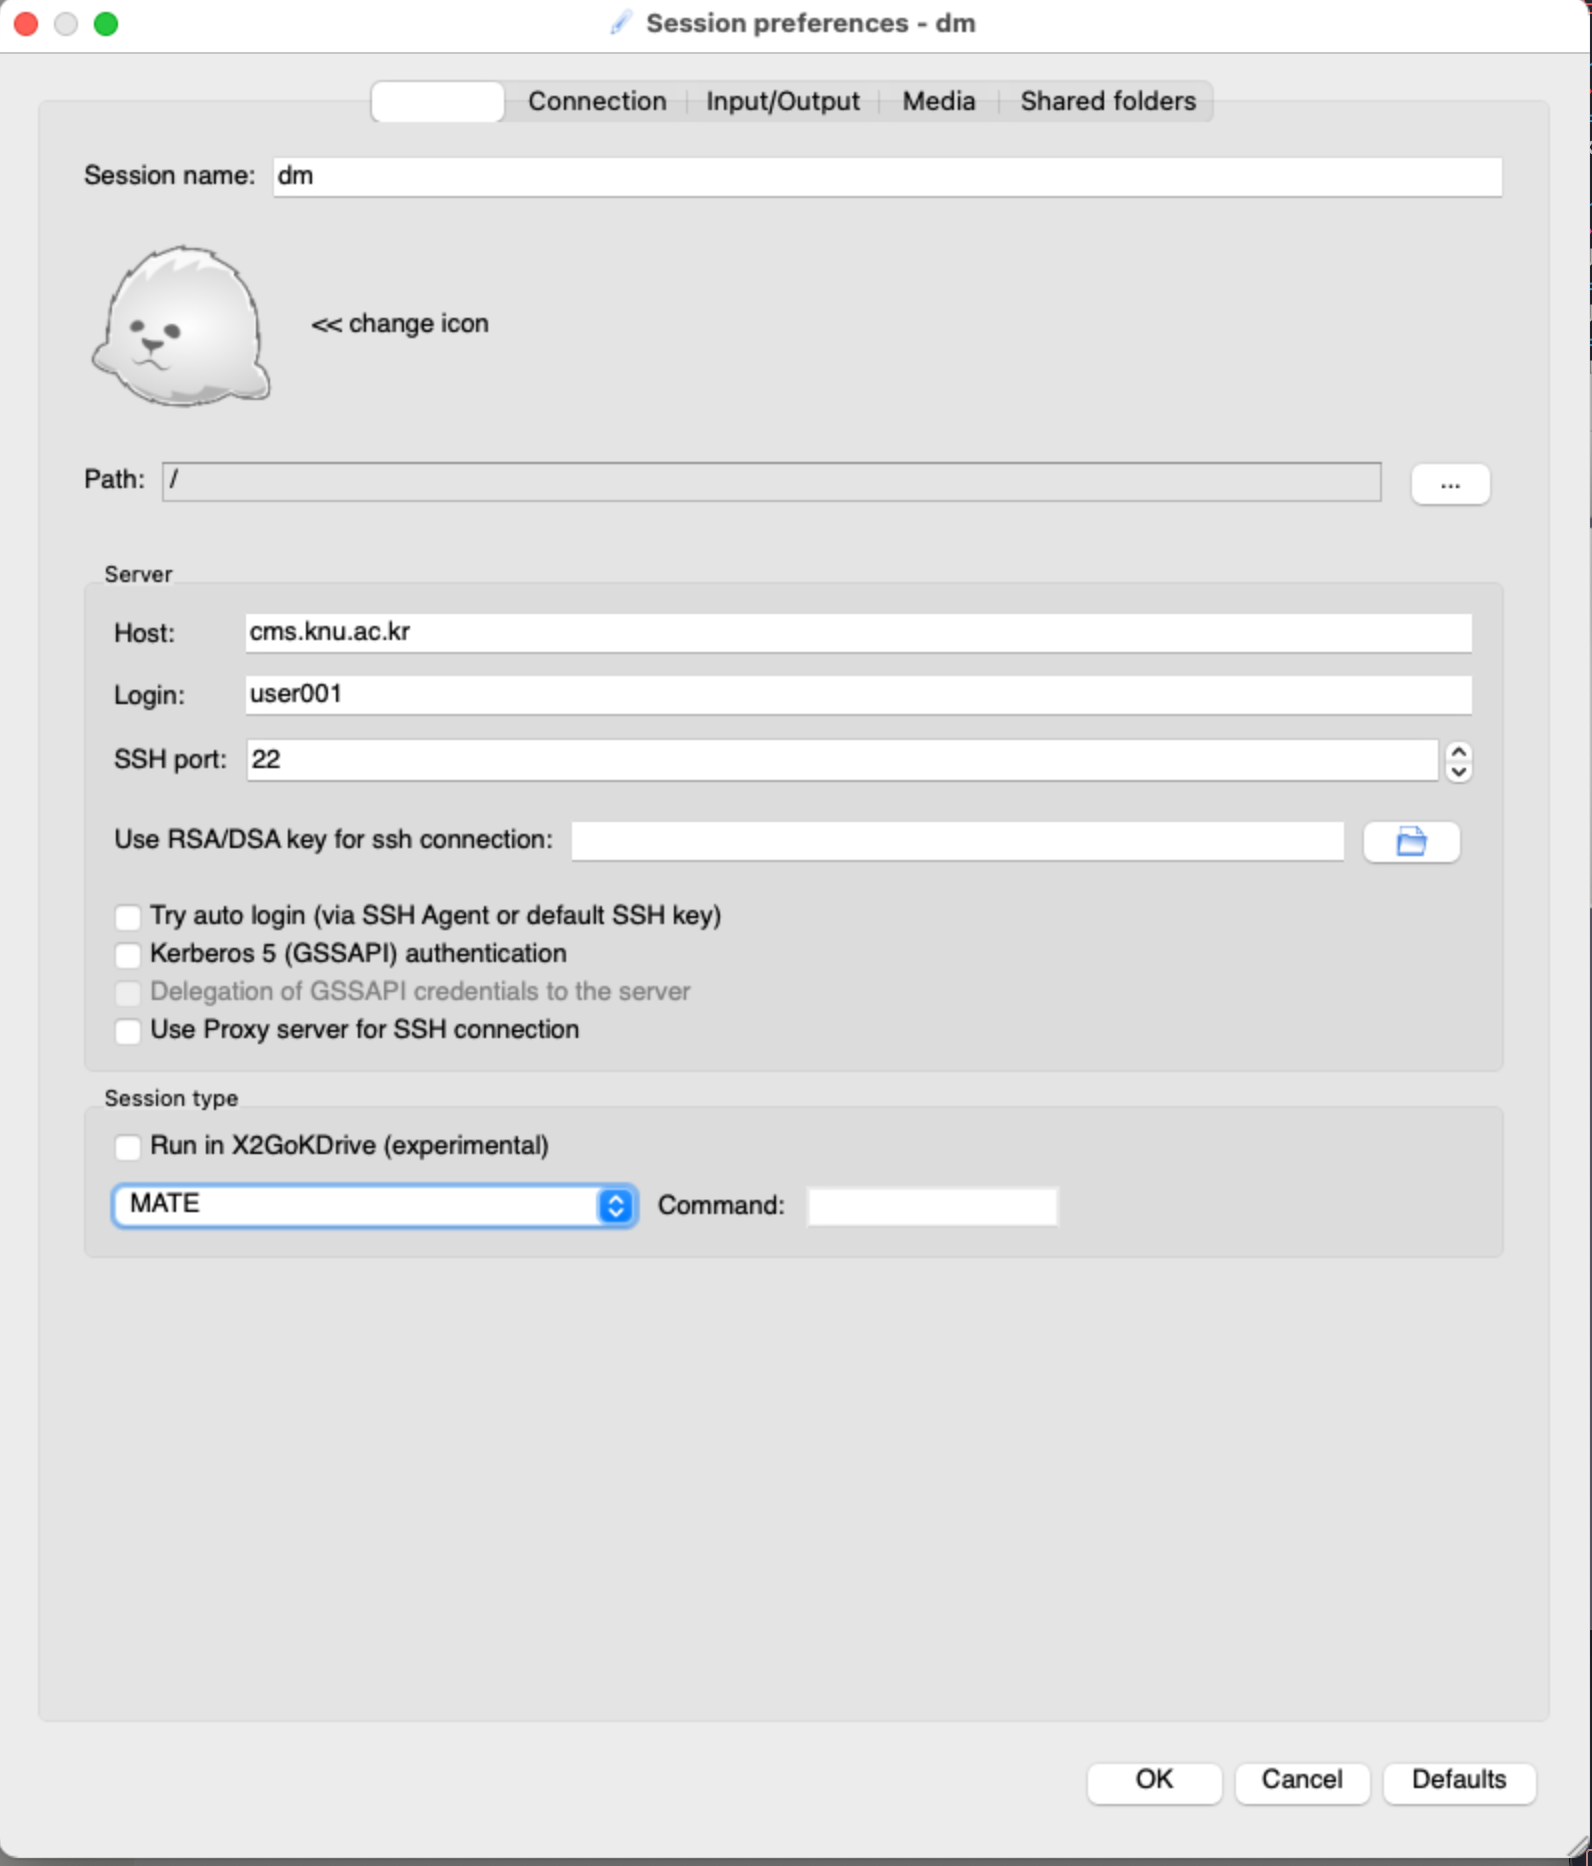This screenshot has width=1592, height=1866.
Task: Enable Try auto login checkbox
Action: click(x=128, y=917)
